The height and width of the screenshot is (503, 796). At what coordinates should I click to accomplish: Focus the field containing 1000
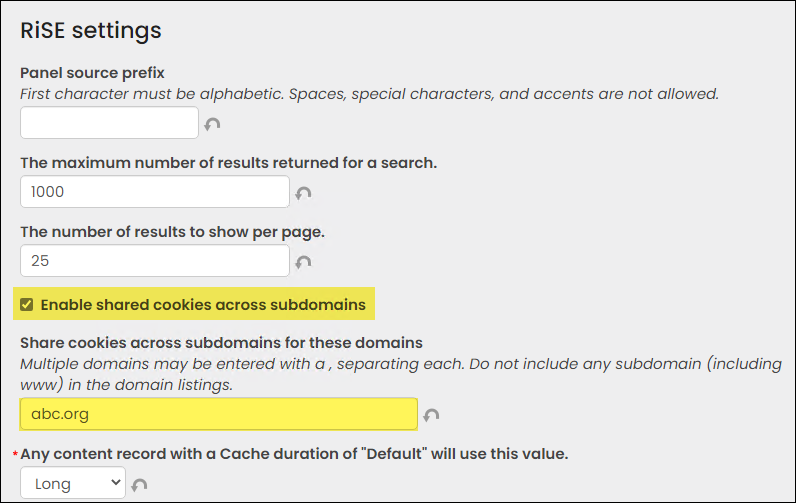155,191
